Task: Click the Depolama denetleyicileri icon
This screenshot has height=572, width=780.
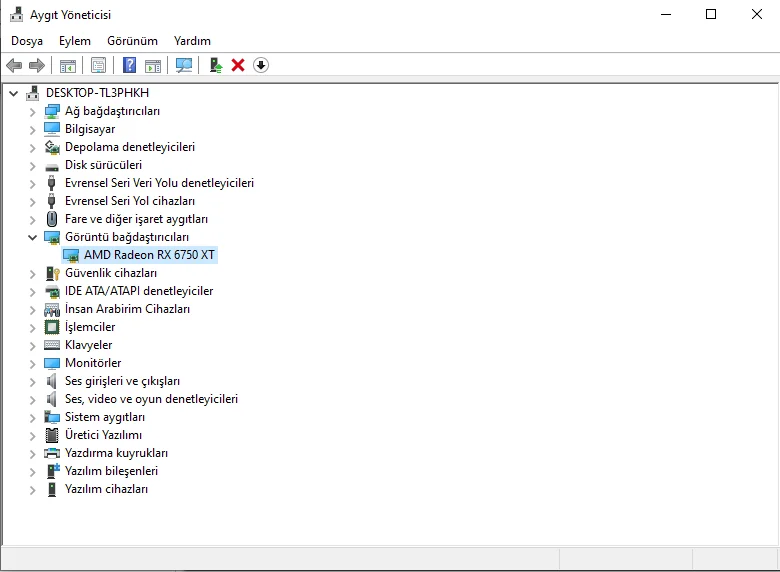Action: [x=52, y=147]
